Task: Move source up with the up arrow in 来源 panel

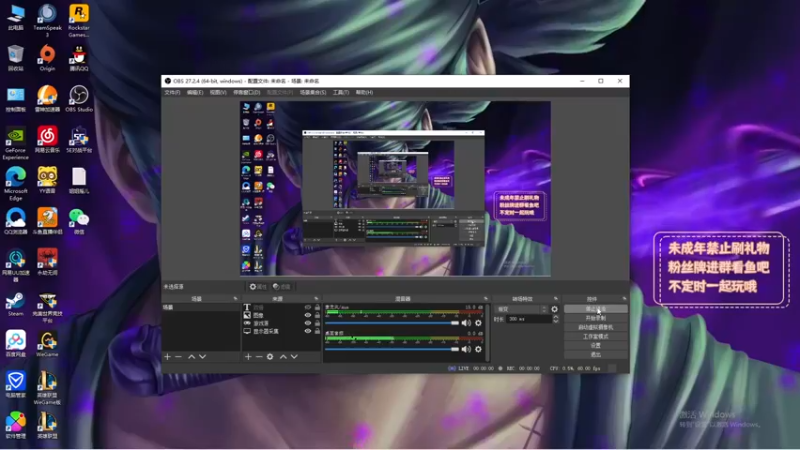Action: pyautogui.click(x=283, y=357)
